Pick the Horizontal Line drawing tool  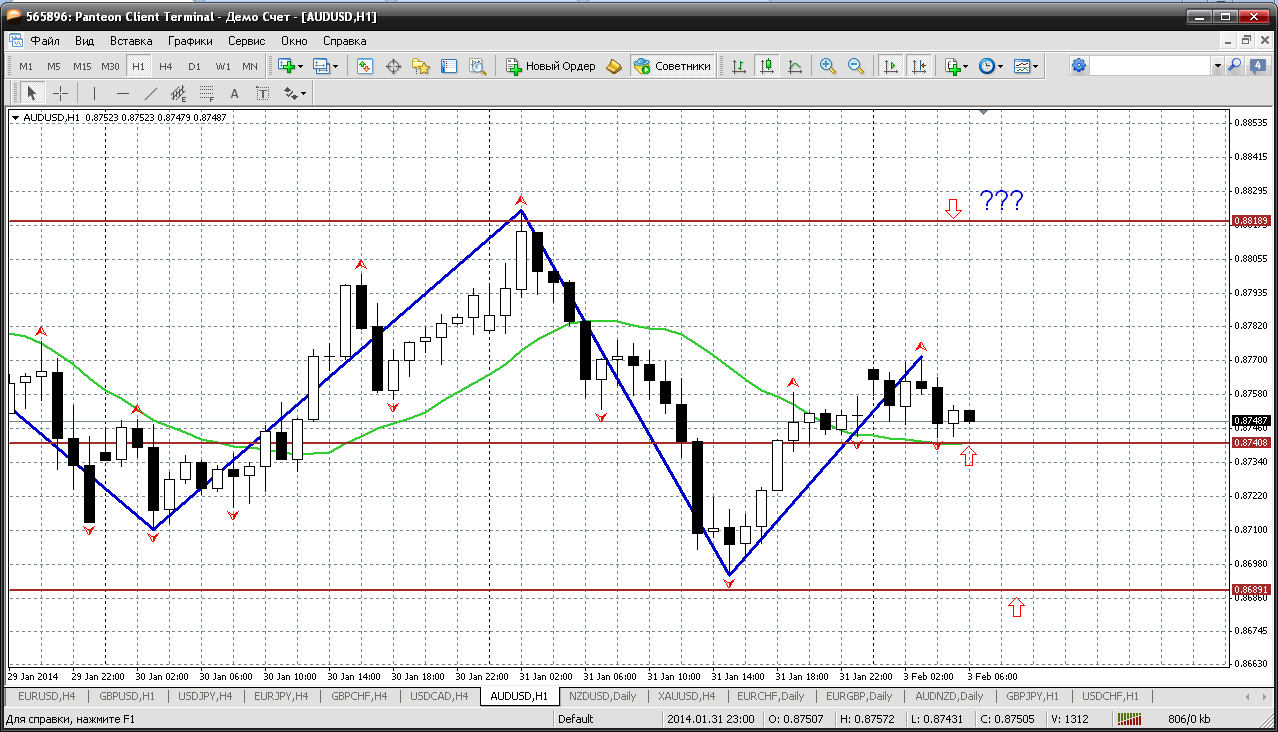pyautogui.click(x=122, y=93)
